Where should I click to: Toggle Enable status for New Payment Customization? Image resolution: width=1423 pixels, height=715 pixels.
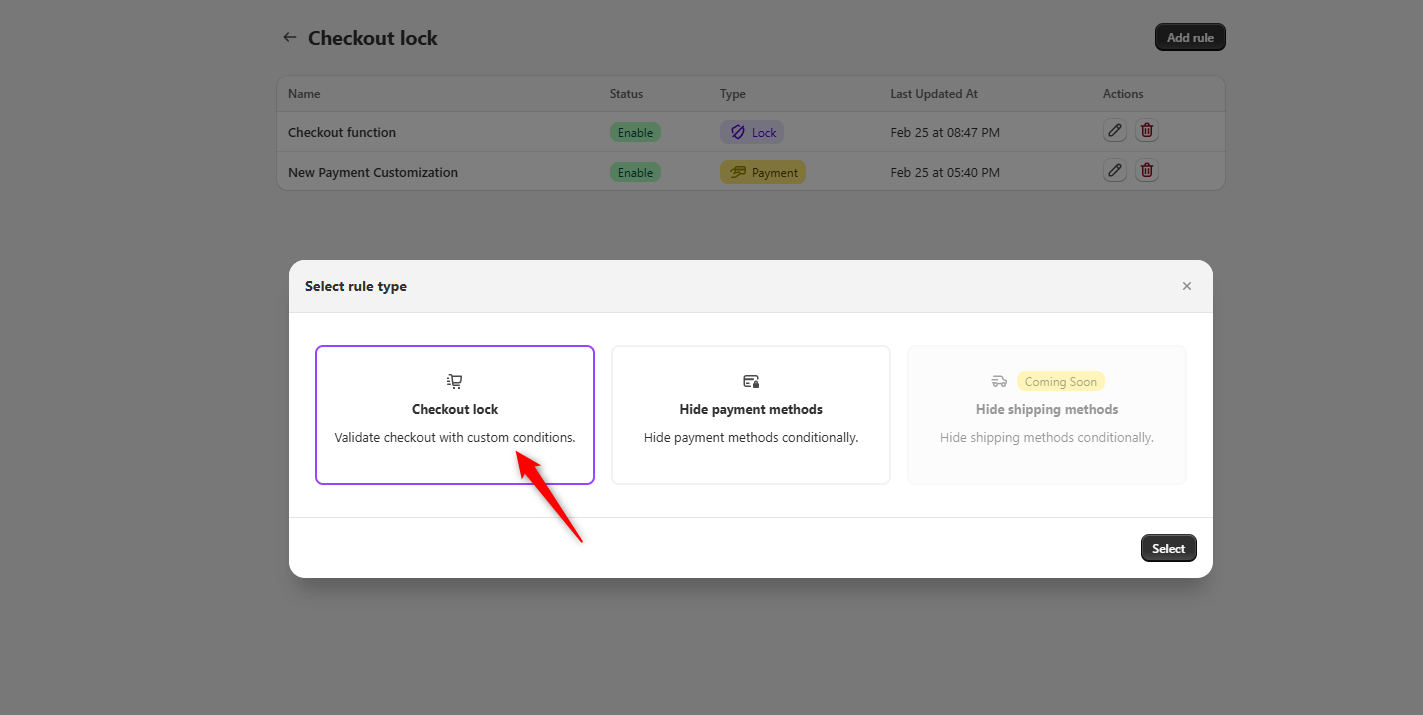coord(635,171)
